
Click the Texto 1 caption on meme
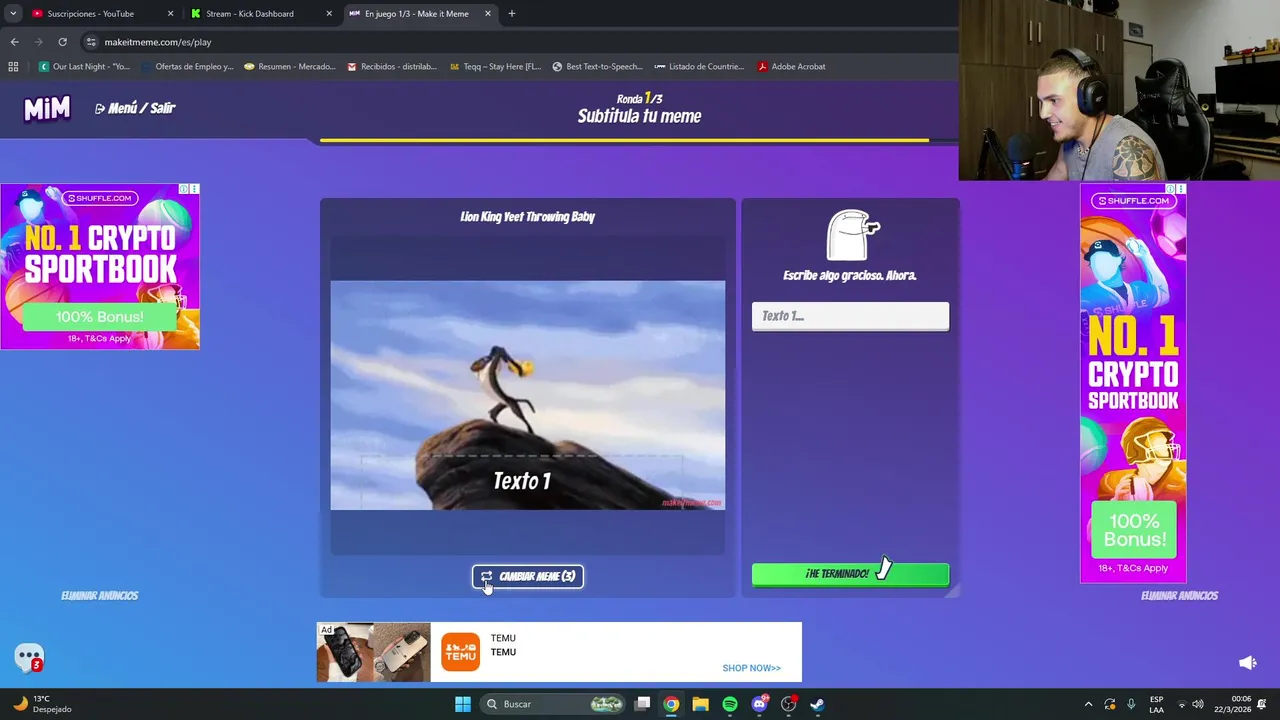522,481
